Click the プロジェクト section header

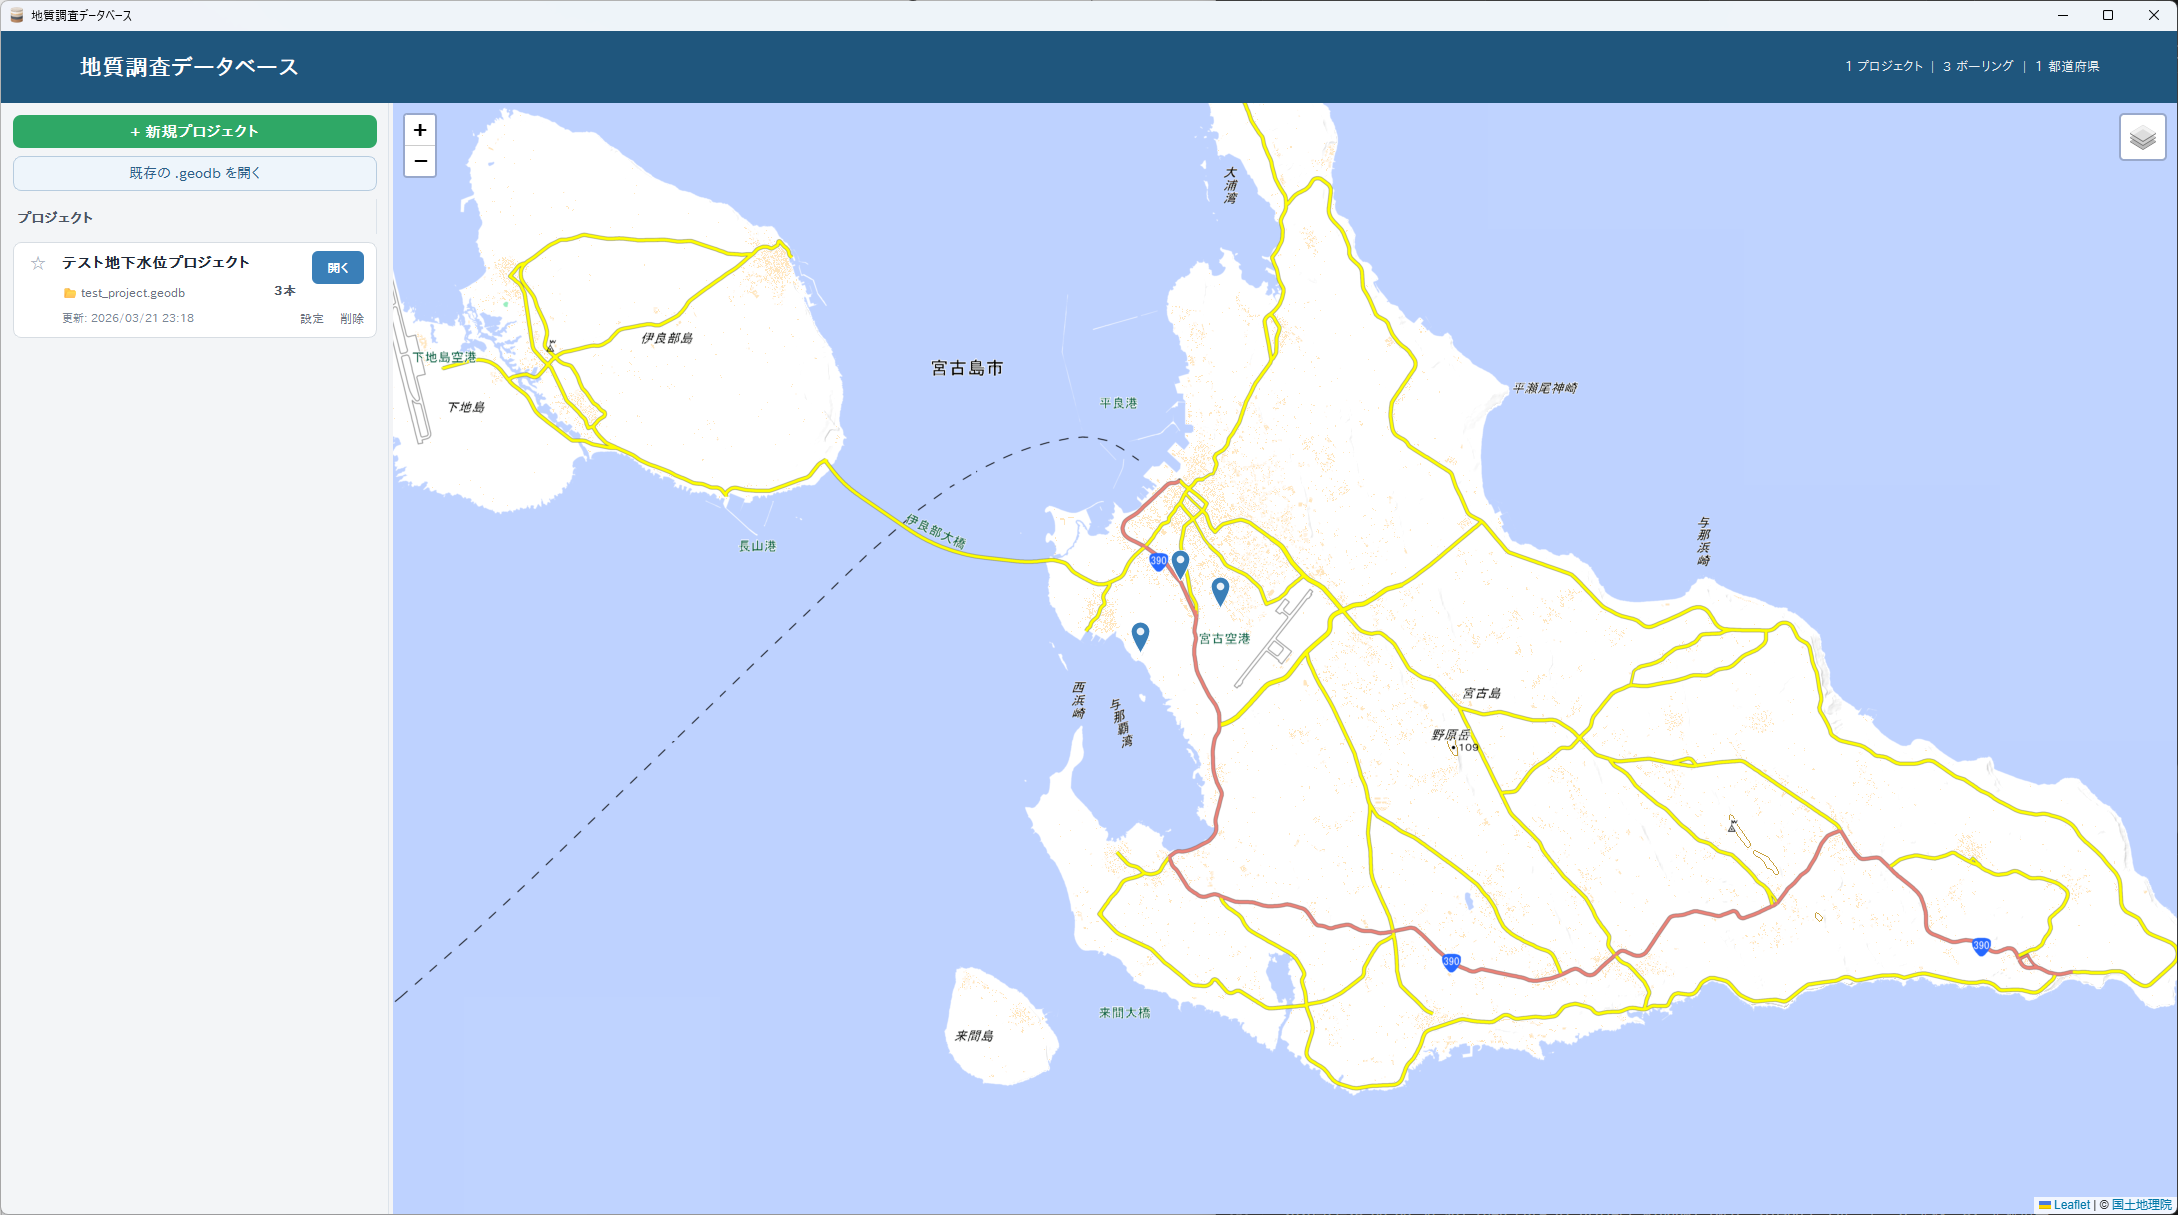[x=55, y=217]
